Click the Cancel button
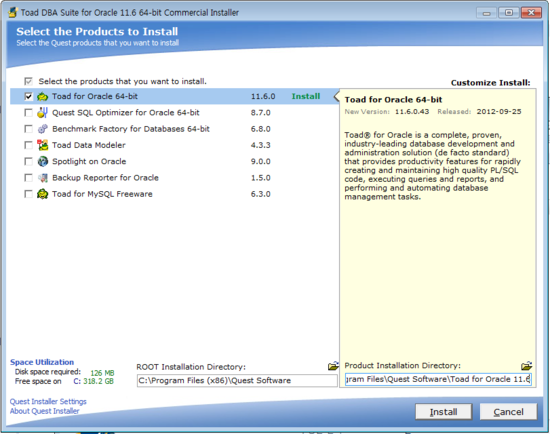This screenshot has width=550, height=434. 508,412
